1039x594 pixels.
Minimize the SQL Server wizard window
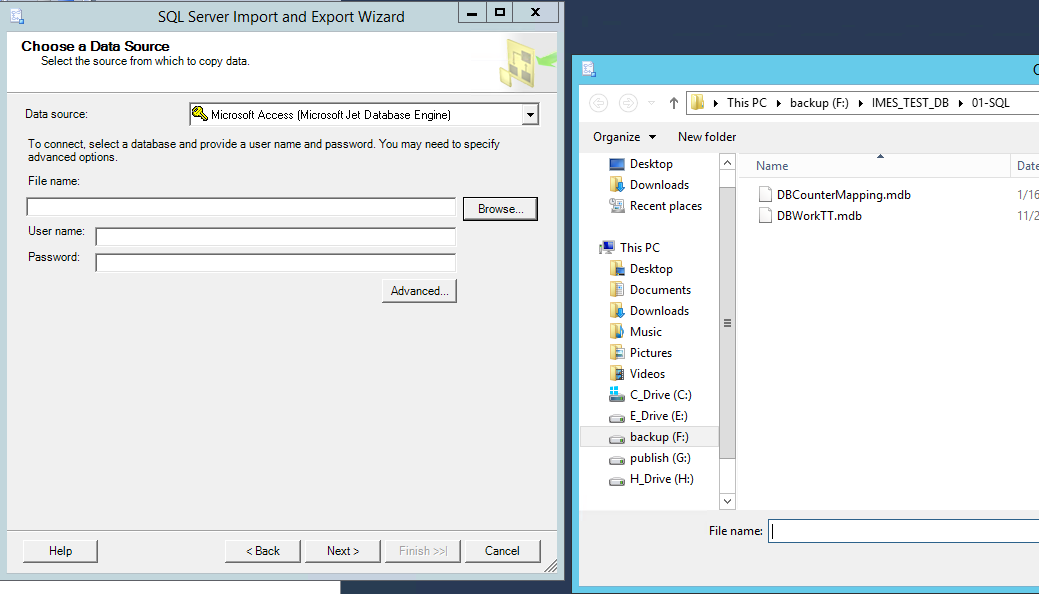click(472, 13)
